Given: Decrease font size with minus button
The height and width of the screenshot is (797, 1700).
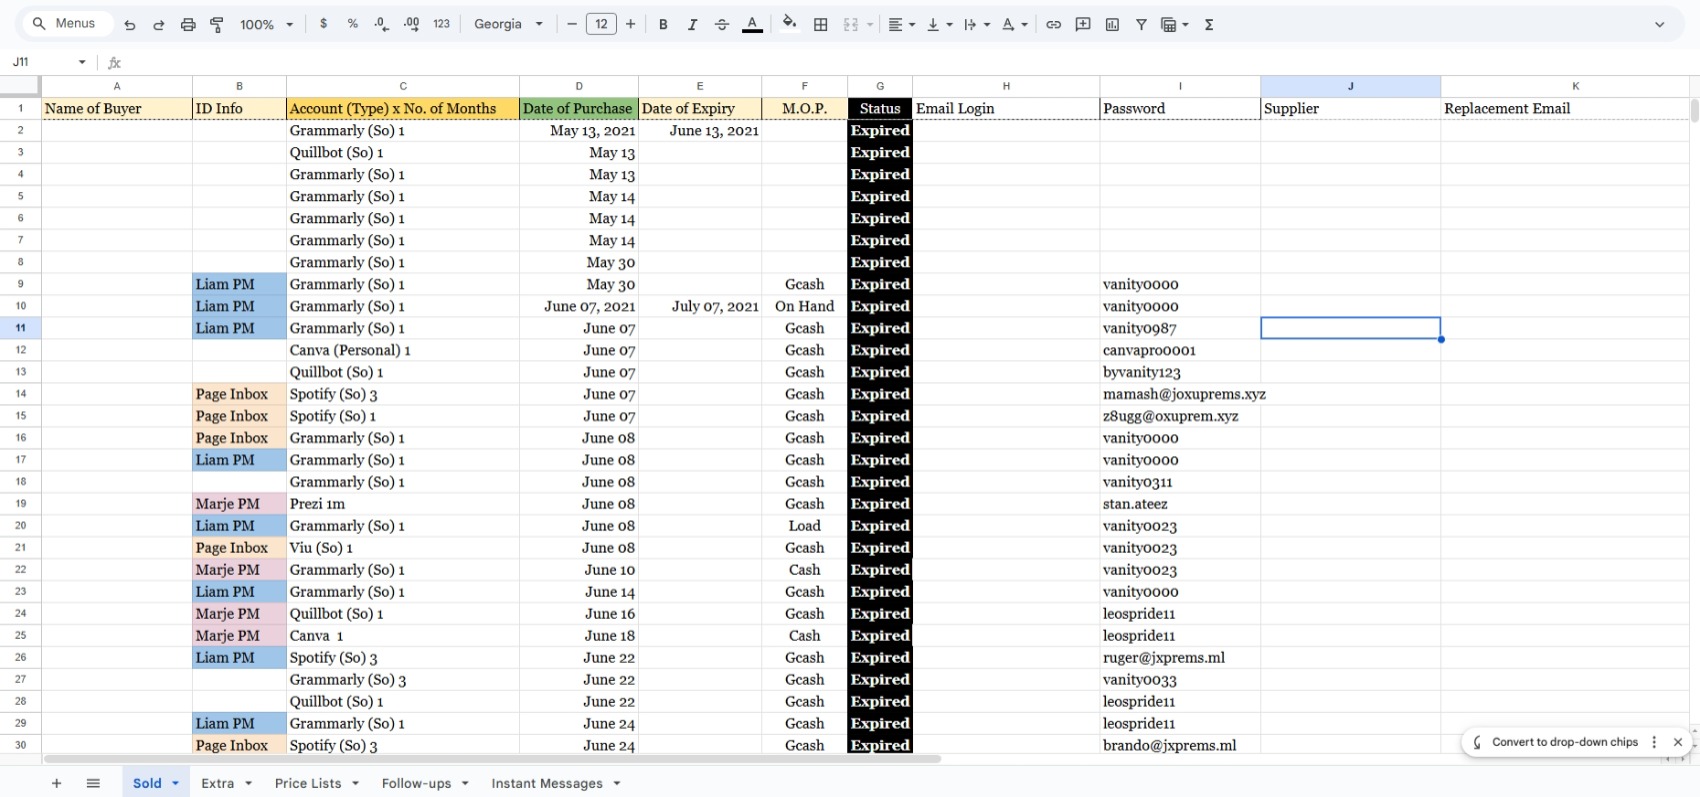Looking at the screenshot, I should [x=572, y=24].
